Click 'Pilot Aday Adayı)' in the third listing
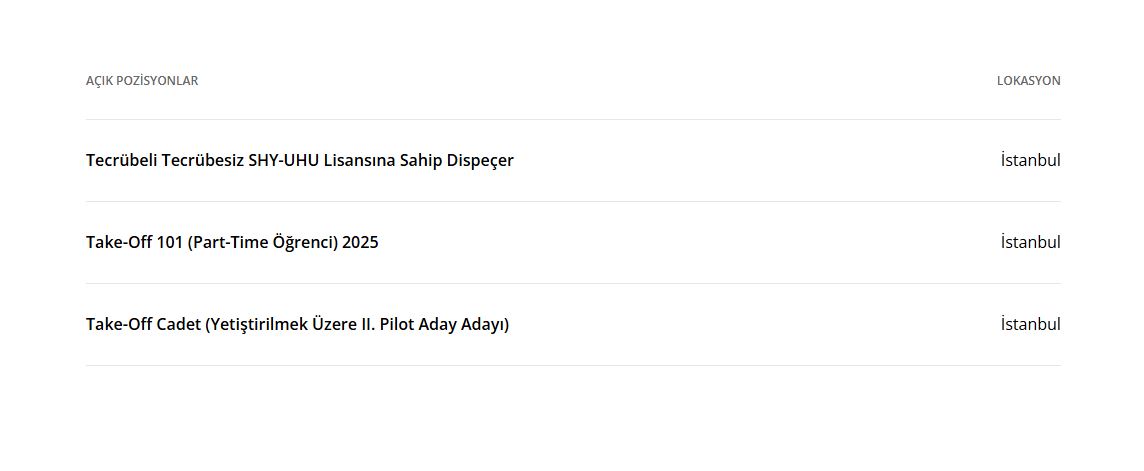The image size is (1144, 471). [444, 324]
